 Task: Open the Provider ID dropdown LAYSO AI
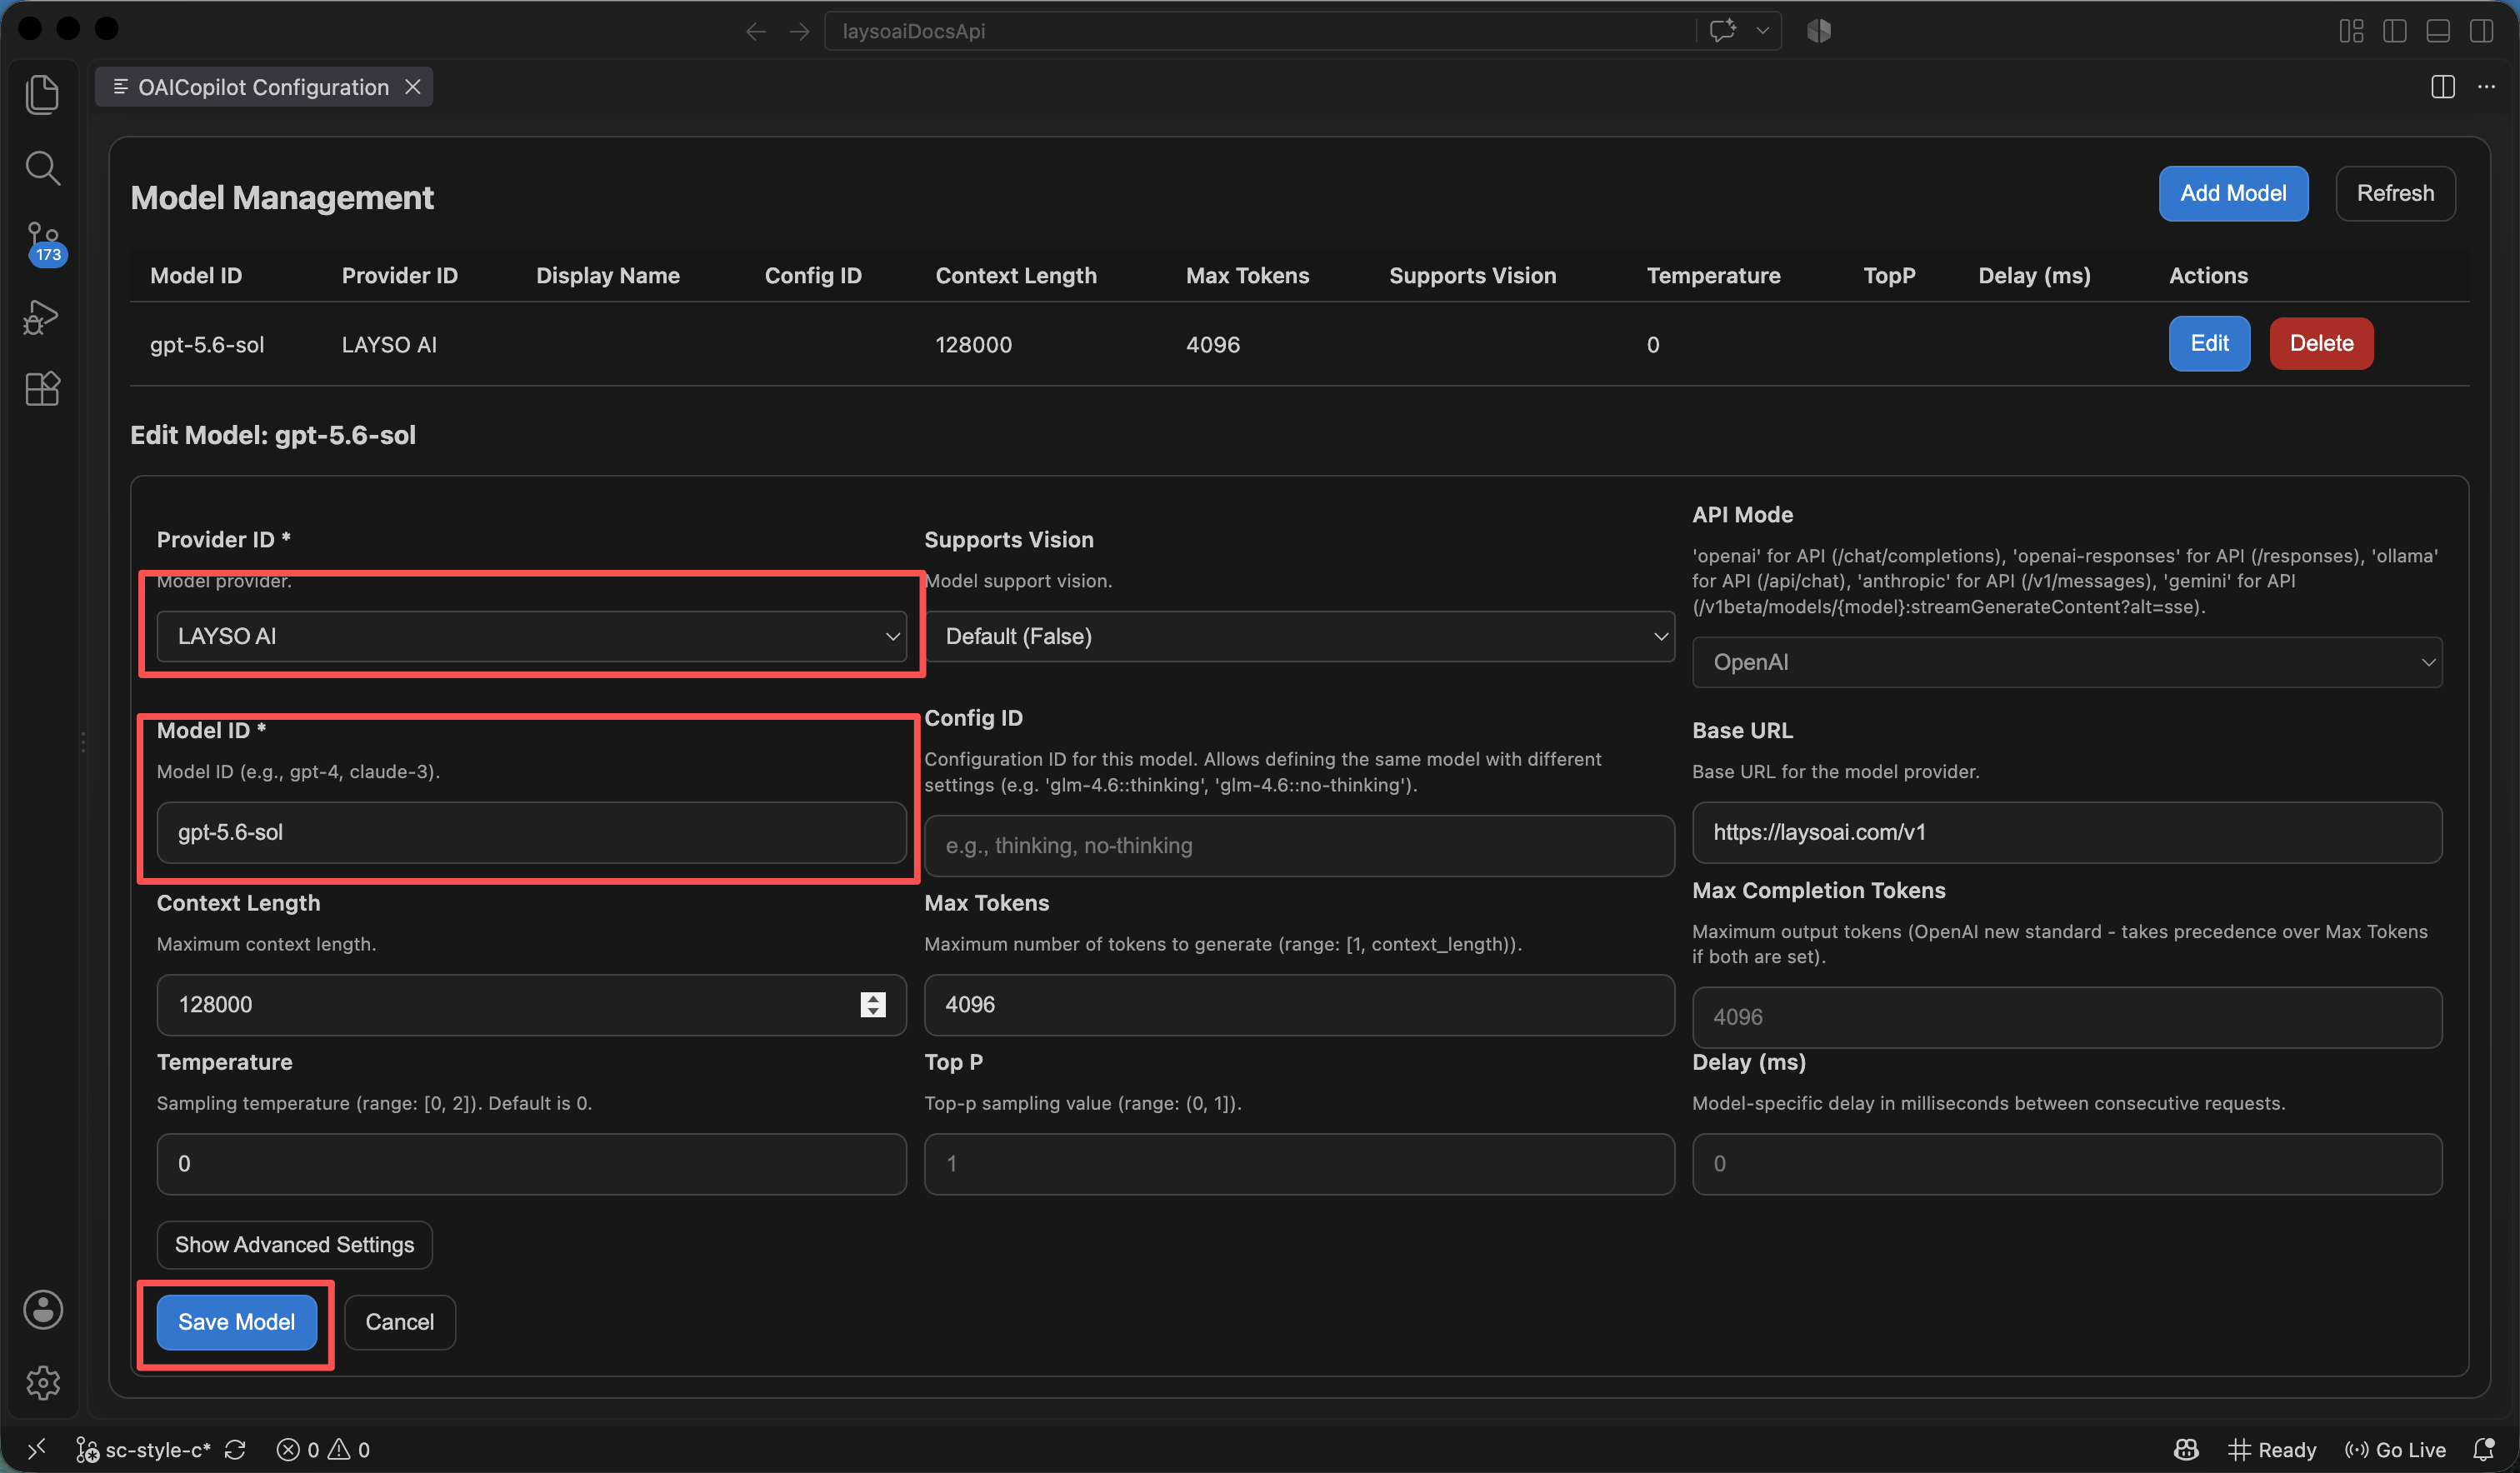coord(531,636)
